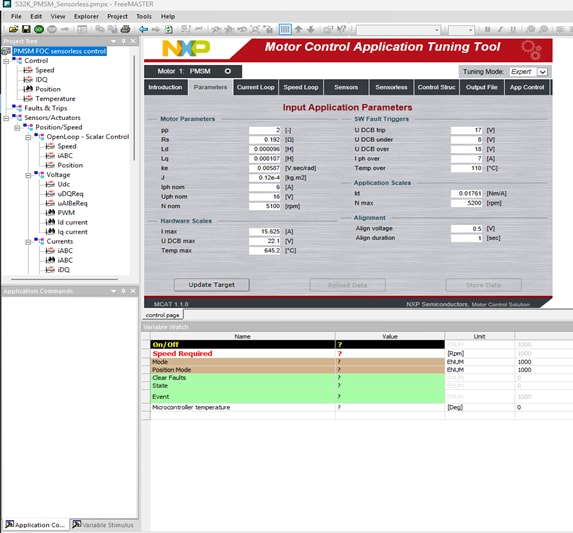Click the Align voltage input field

(x=466, y=228)
